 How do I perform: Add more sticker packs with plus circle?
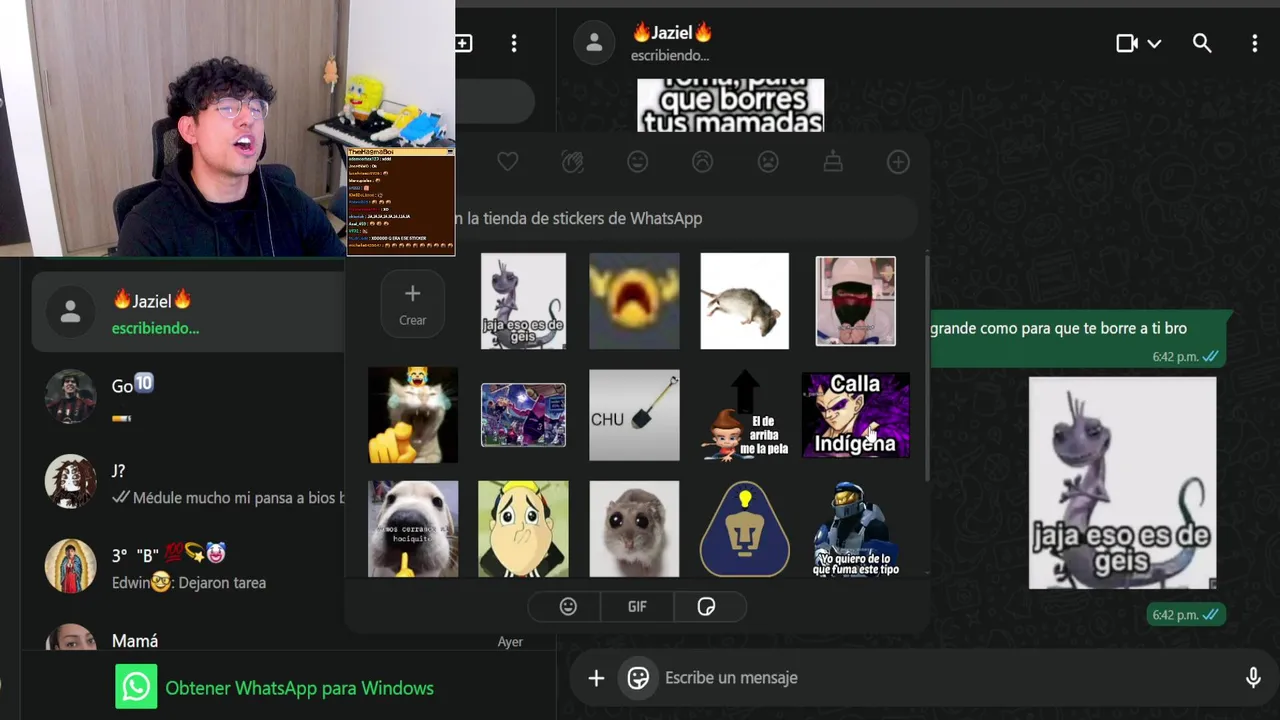click(x=898, y=161)
